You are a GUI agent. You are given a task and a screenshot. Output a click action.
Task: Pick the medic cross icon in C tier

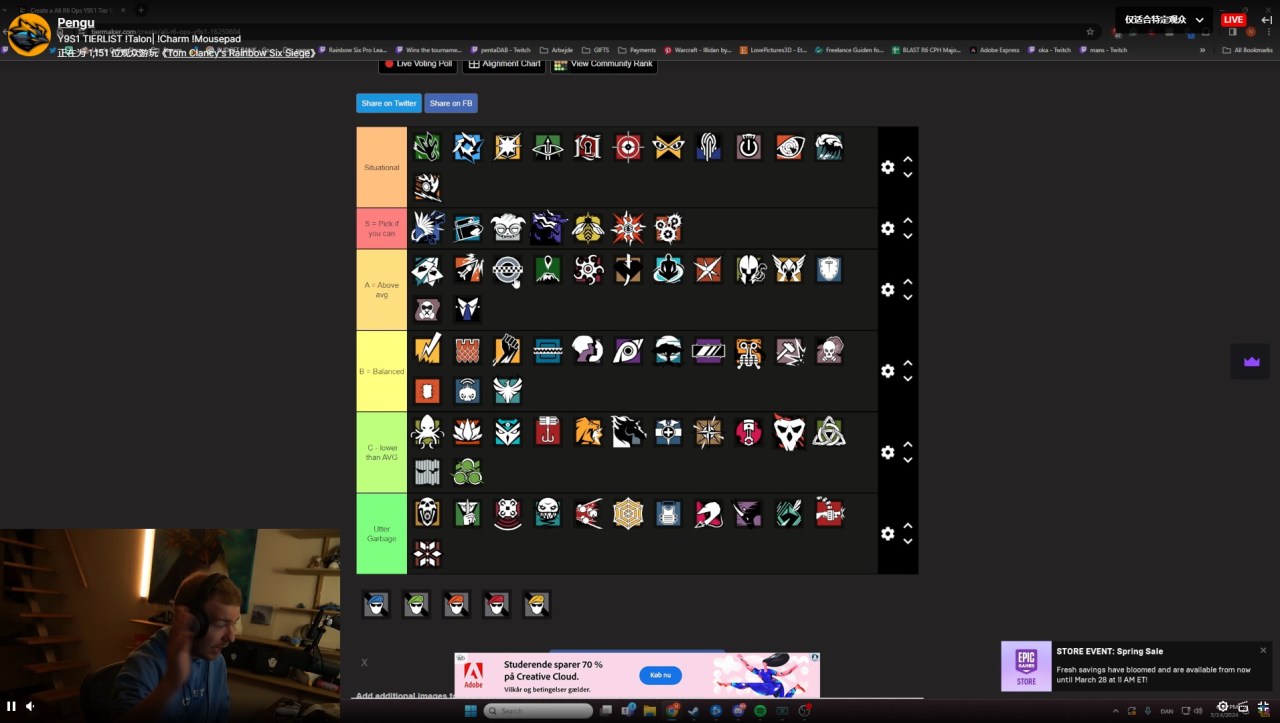pyautogui.click(x=669, y=432)
